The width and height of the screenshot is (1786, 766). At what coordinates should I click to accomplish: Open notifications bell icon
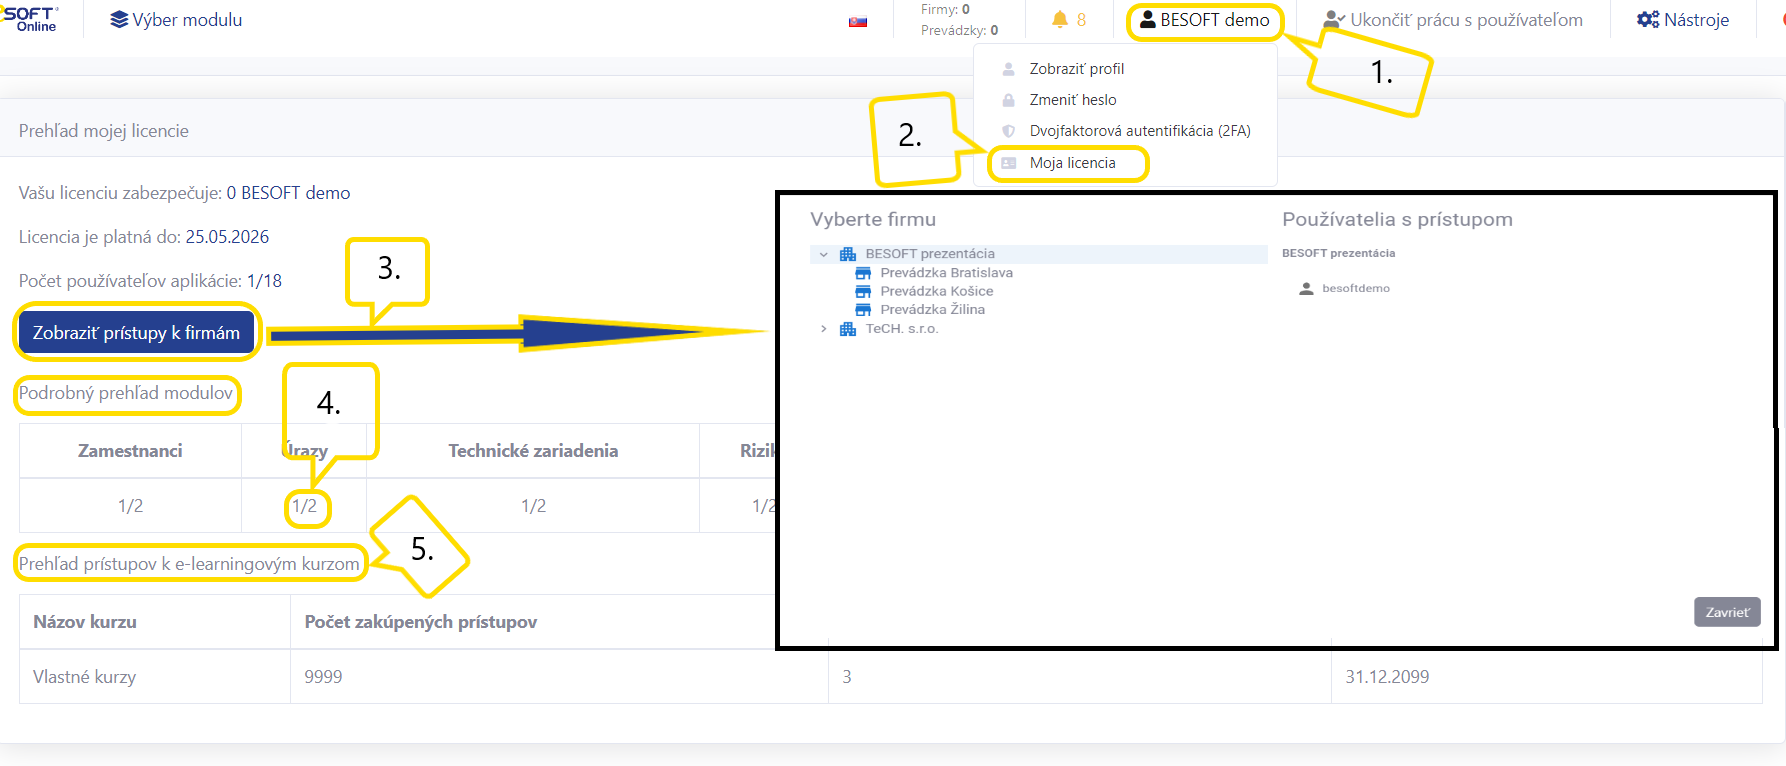1060,20
